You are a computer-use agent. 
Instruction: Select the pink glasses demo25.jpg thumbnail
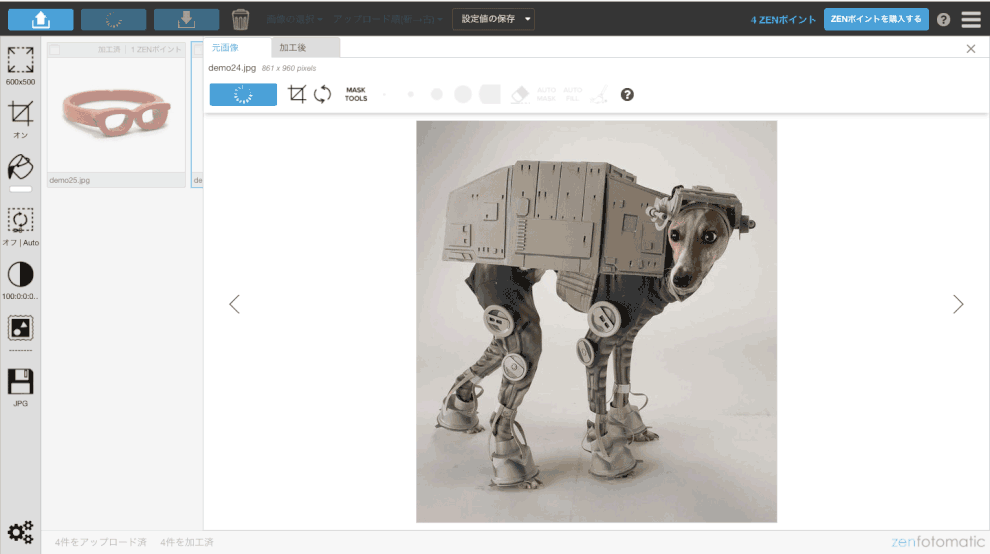(116, 115)
